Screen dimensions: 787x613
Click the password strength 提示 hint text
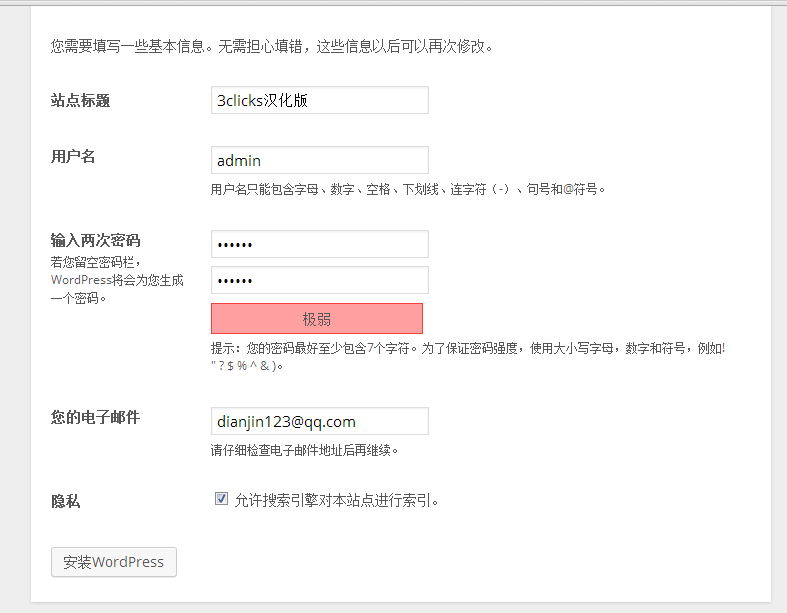click(x=468, y=348)
